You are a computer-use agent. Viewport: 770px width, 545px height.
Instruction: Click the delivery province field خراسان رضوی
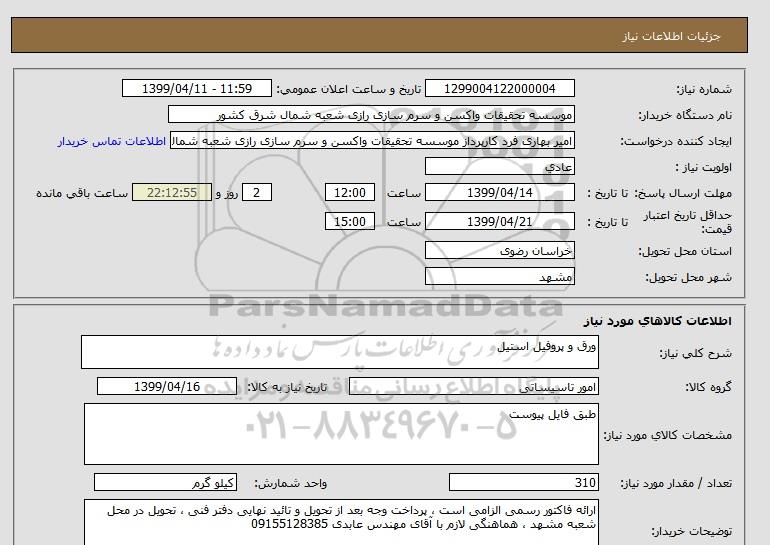click(499, 250)
